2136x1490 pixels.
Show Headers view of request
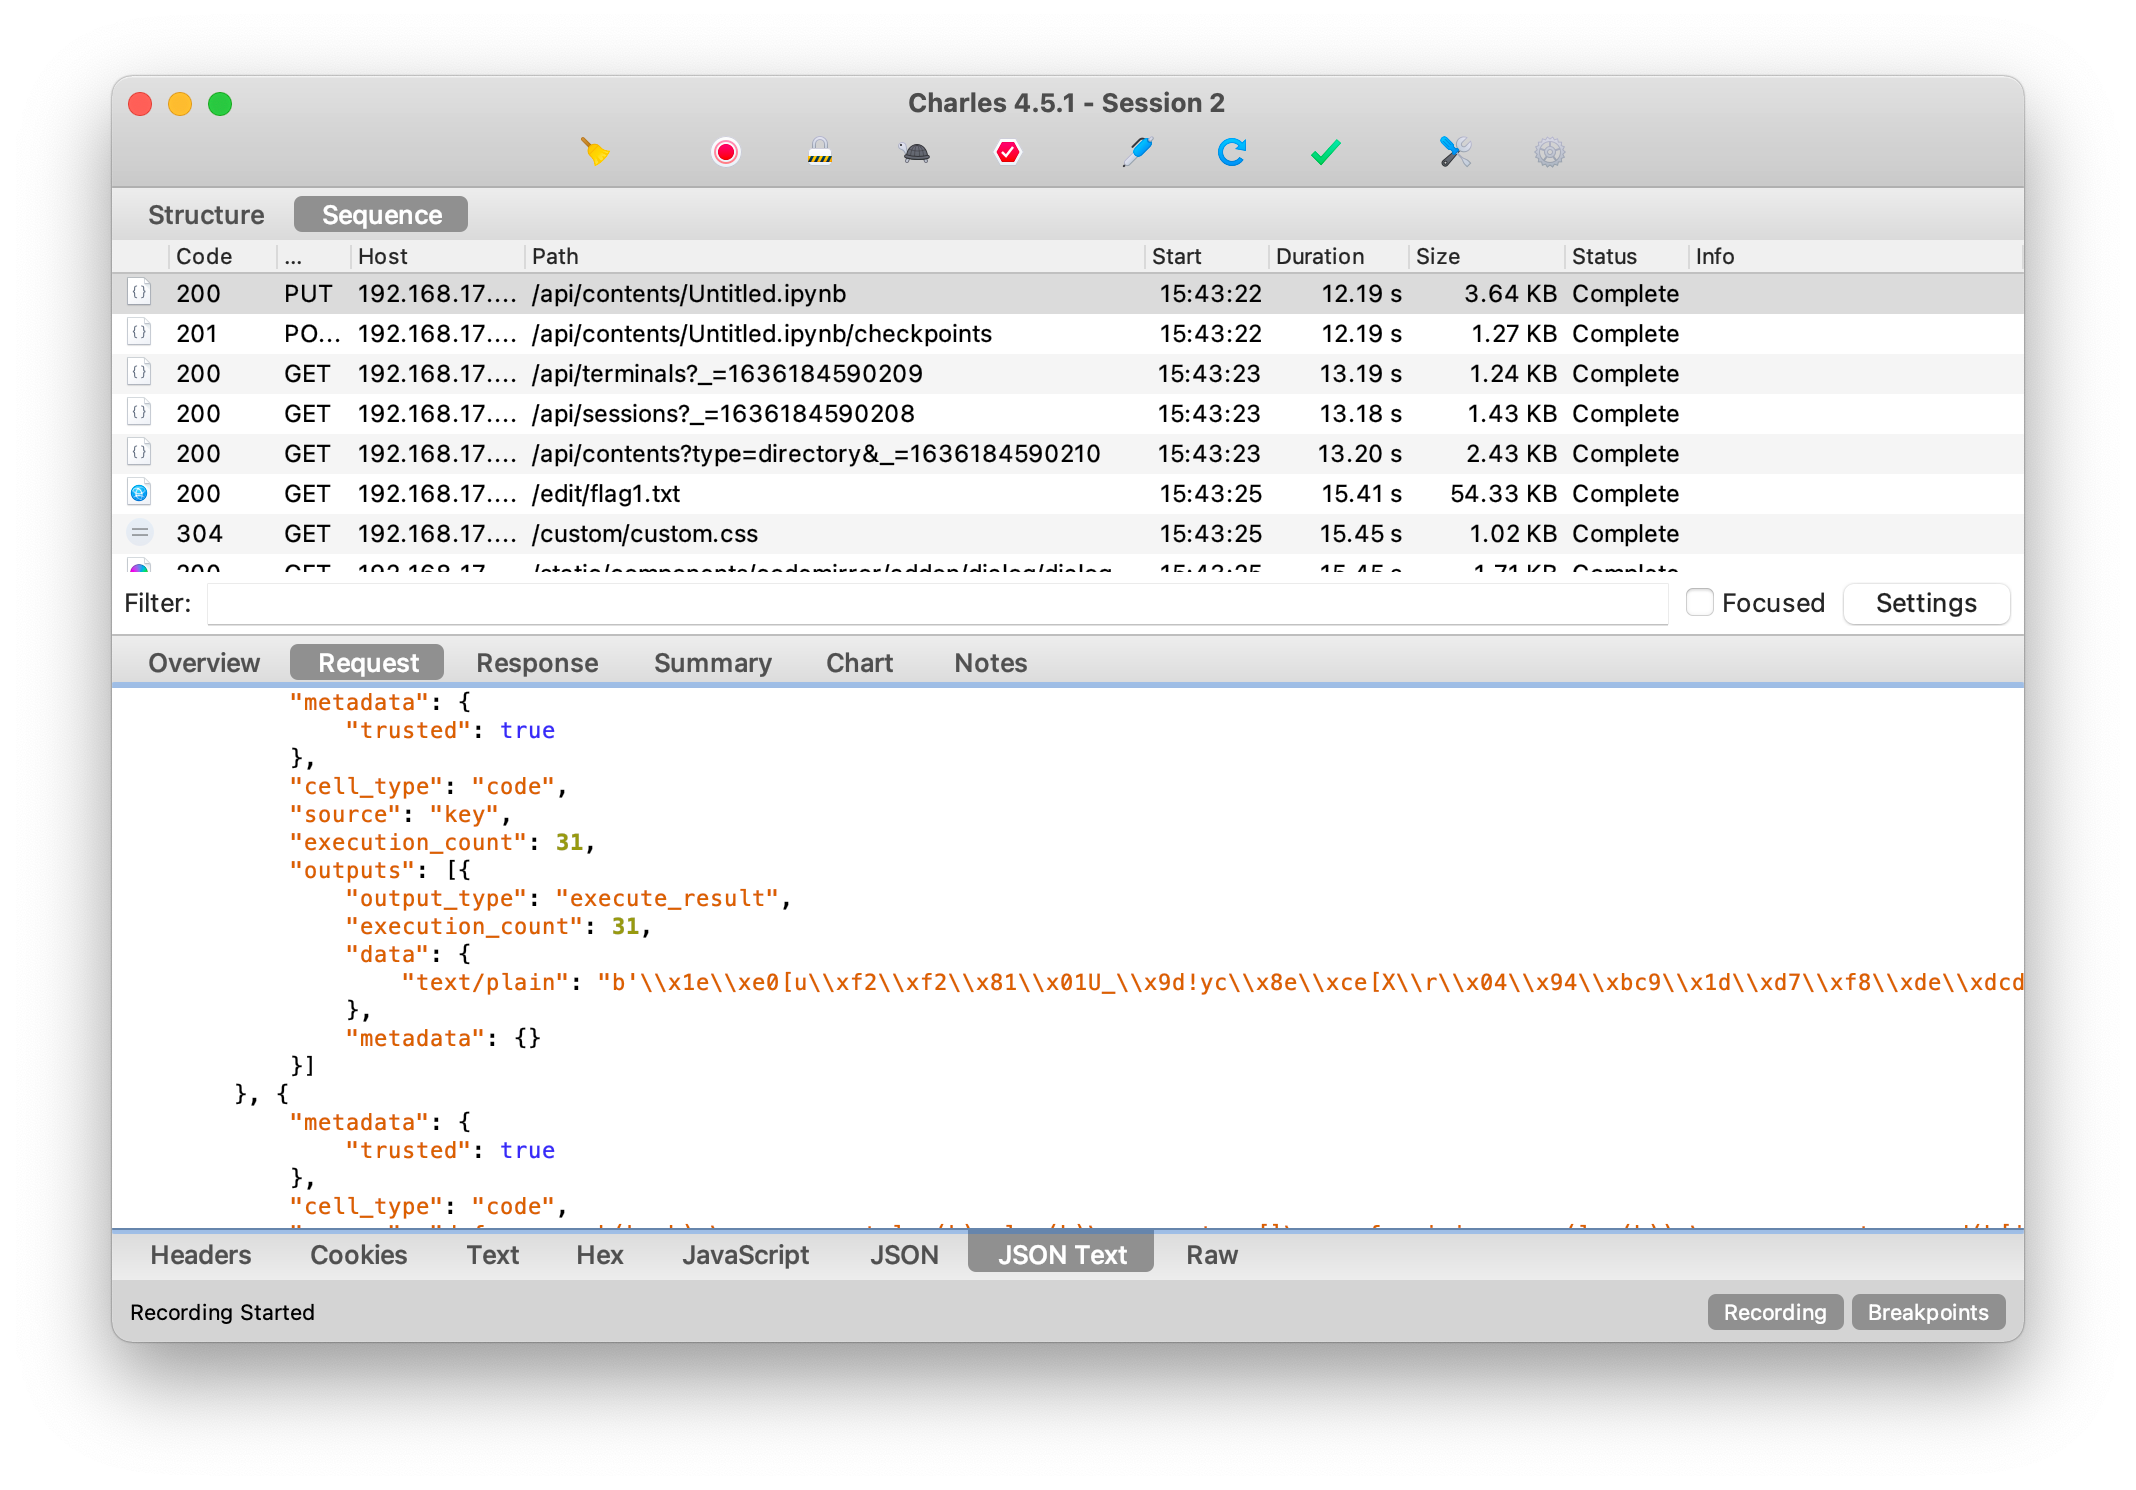[x=201, y=1255]
